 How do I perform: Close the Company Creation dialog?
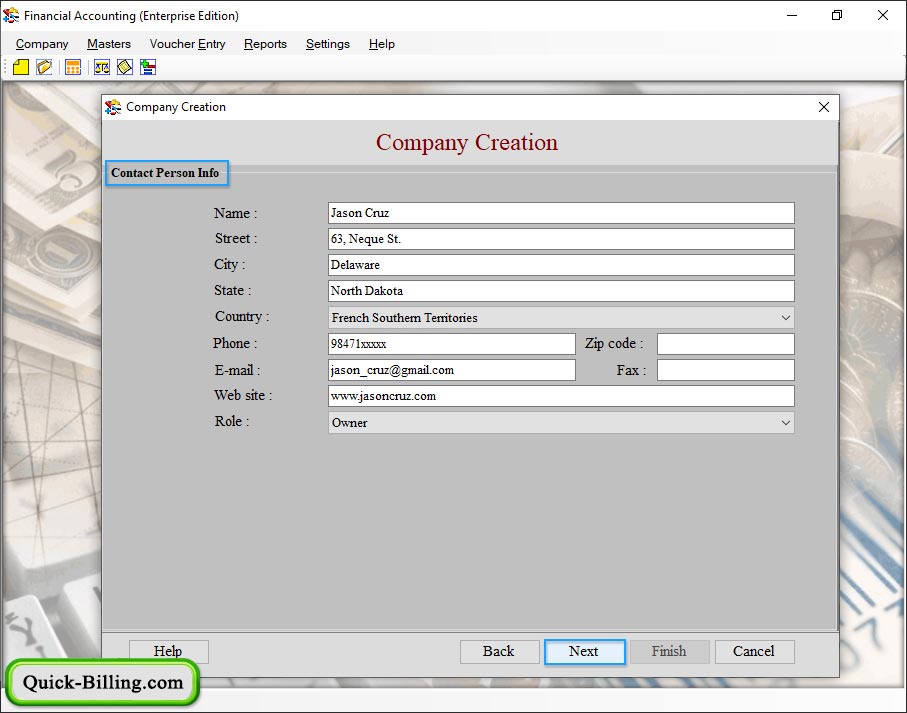824,107
